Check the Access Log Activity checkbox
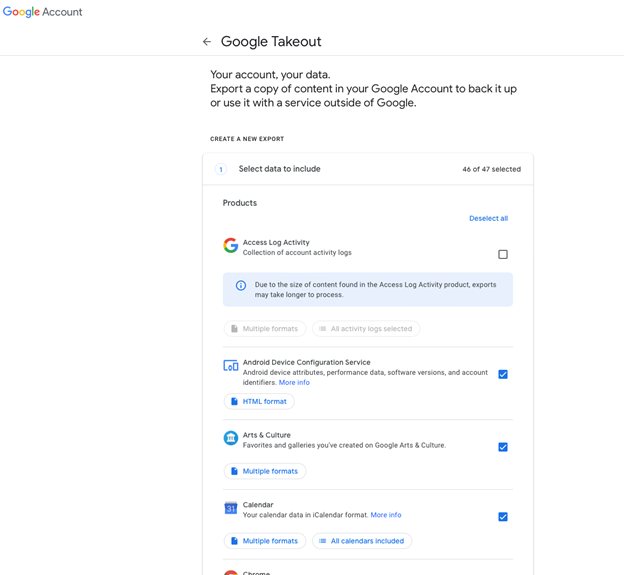This screenshot has height=575, width=624. click(x=503, y=254)
